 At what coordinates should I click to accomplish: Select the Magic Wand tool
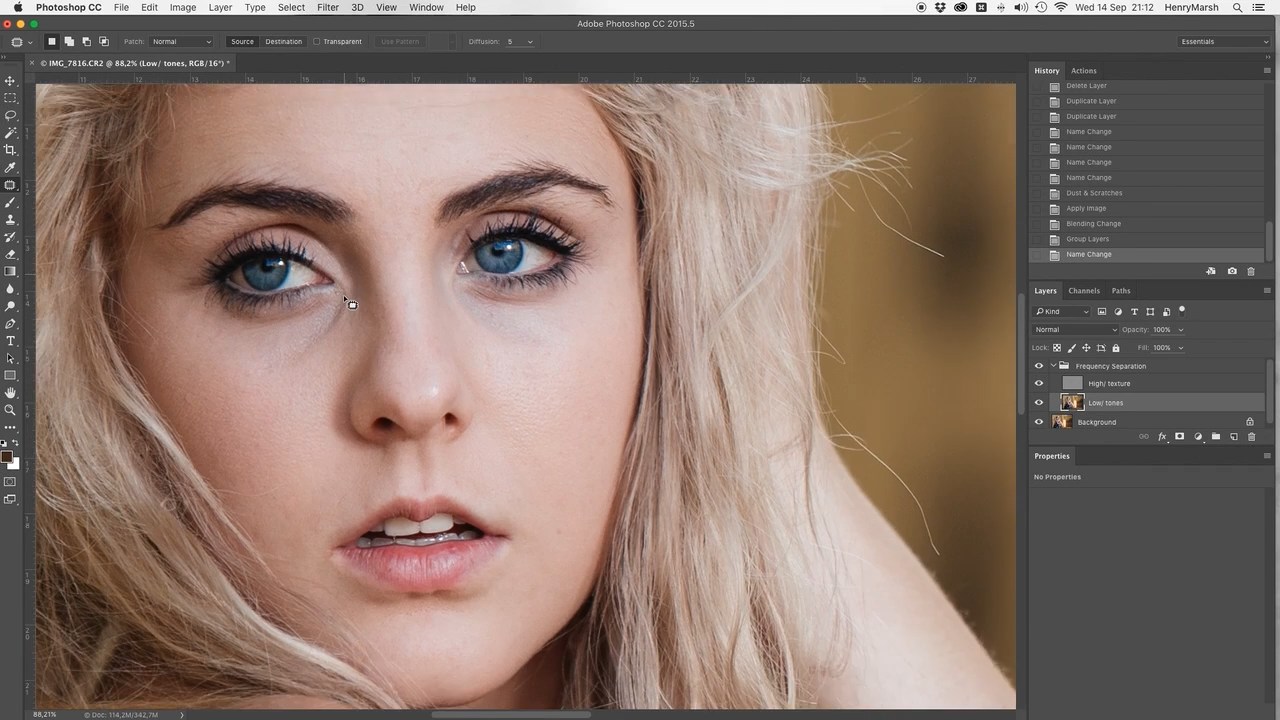pos(11,132)
